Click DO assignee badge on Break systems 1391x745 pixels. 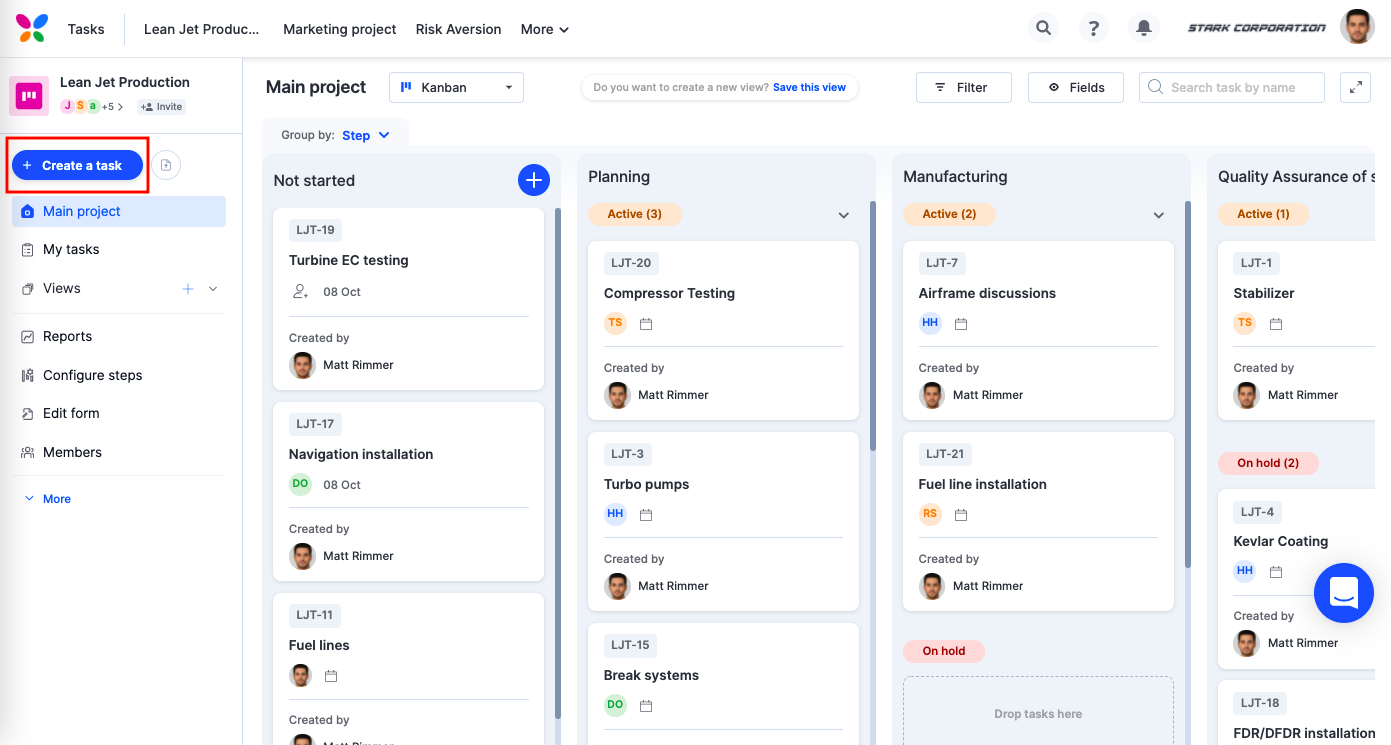[615, 705]
